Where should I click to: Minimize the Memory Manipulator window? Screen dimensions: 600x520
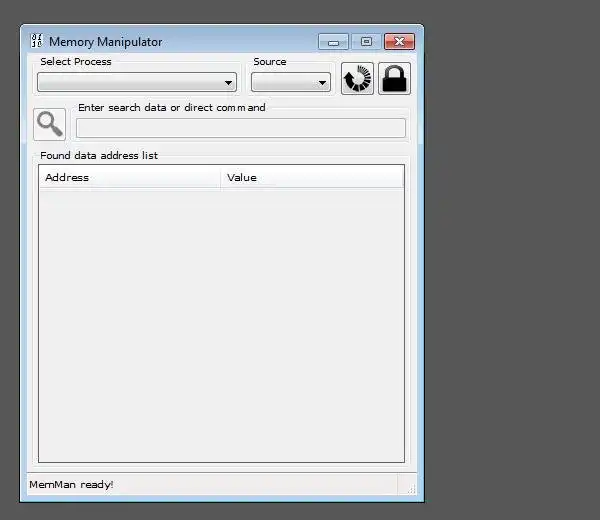[x=333, y=42]
